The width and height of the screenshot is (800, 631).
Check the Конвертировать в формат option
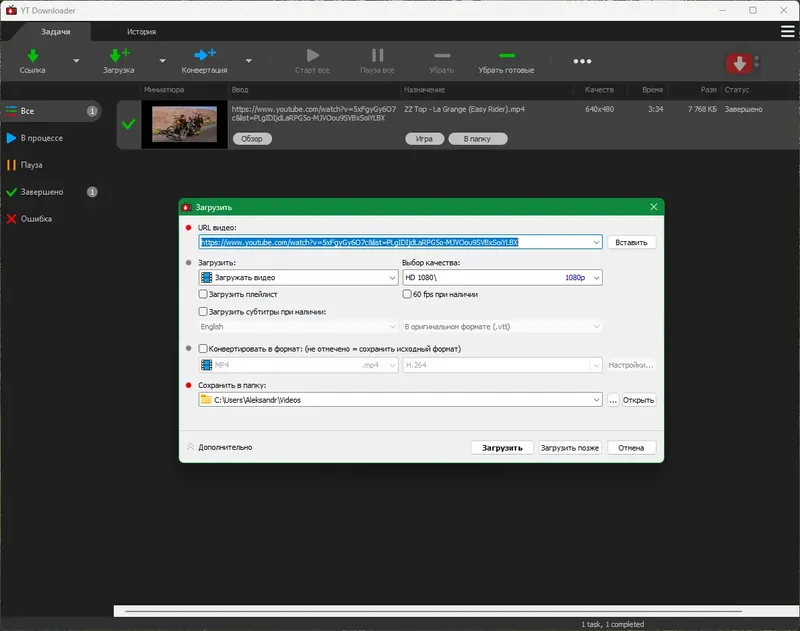203,349
